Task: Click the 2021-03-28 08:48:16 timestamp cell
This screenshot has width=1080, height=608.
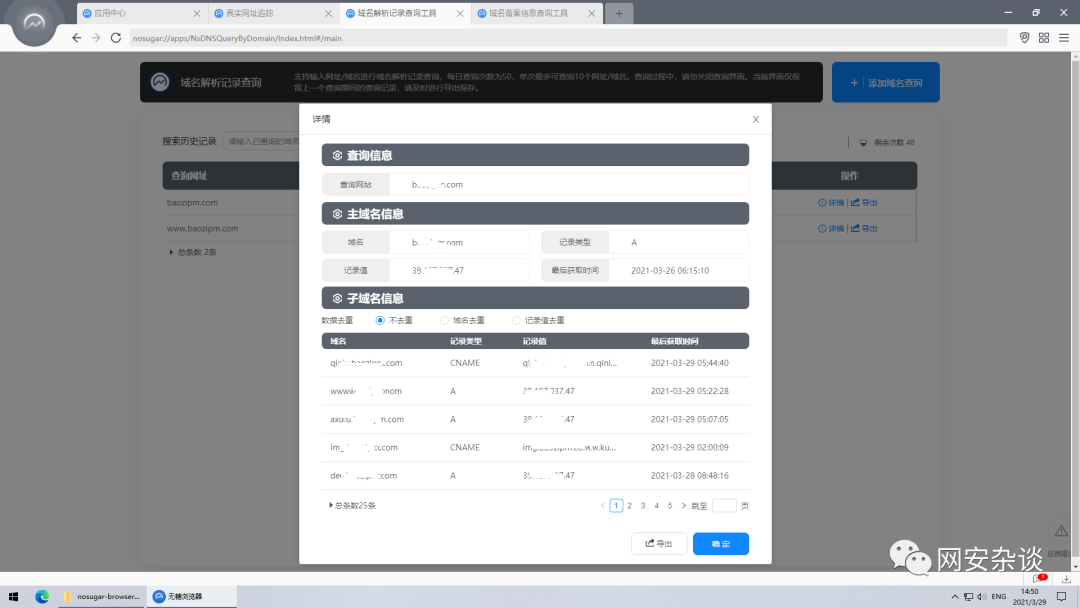Action: click(x=689, y=476)
